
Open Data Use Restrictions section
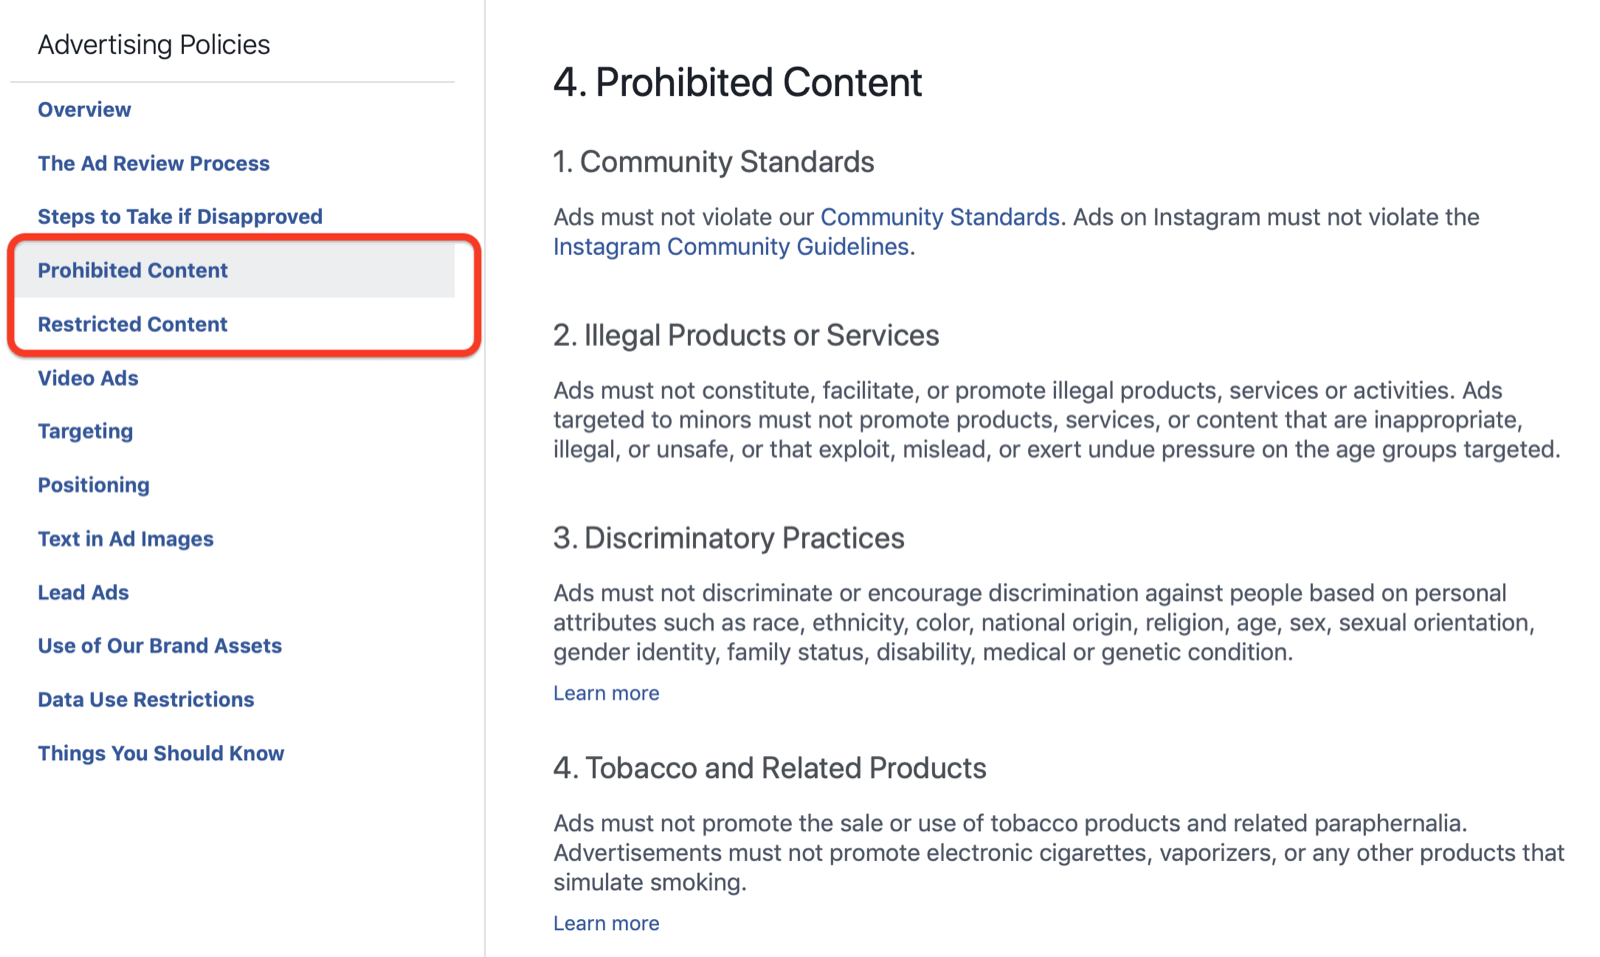click(146, 700)
